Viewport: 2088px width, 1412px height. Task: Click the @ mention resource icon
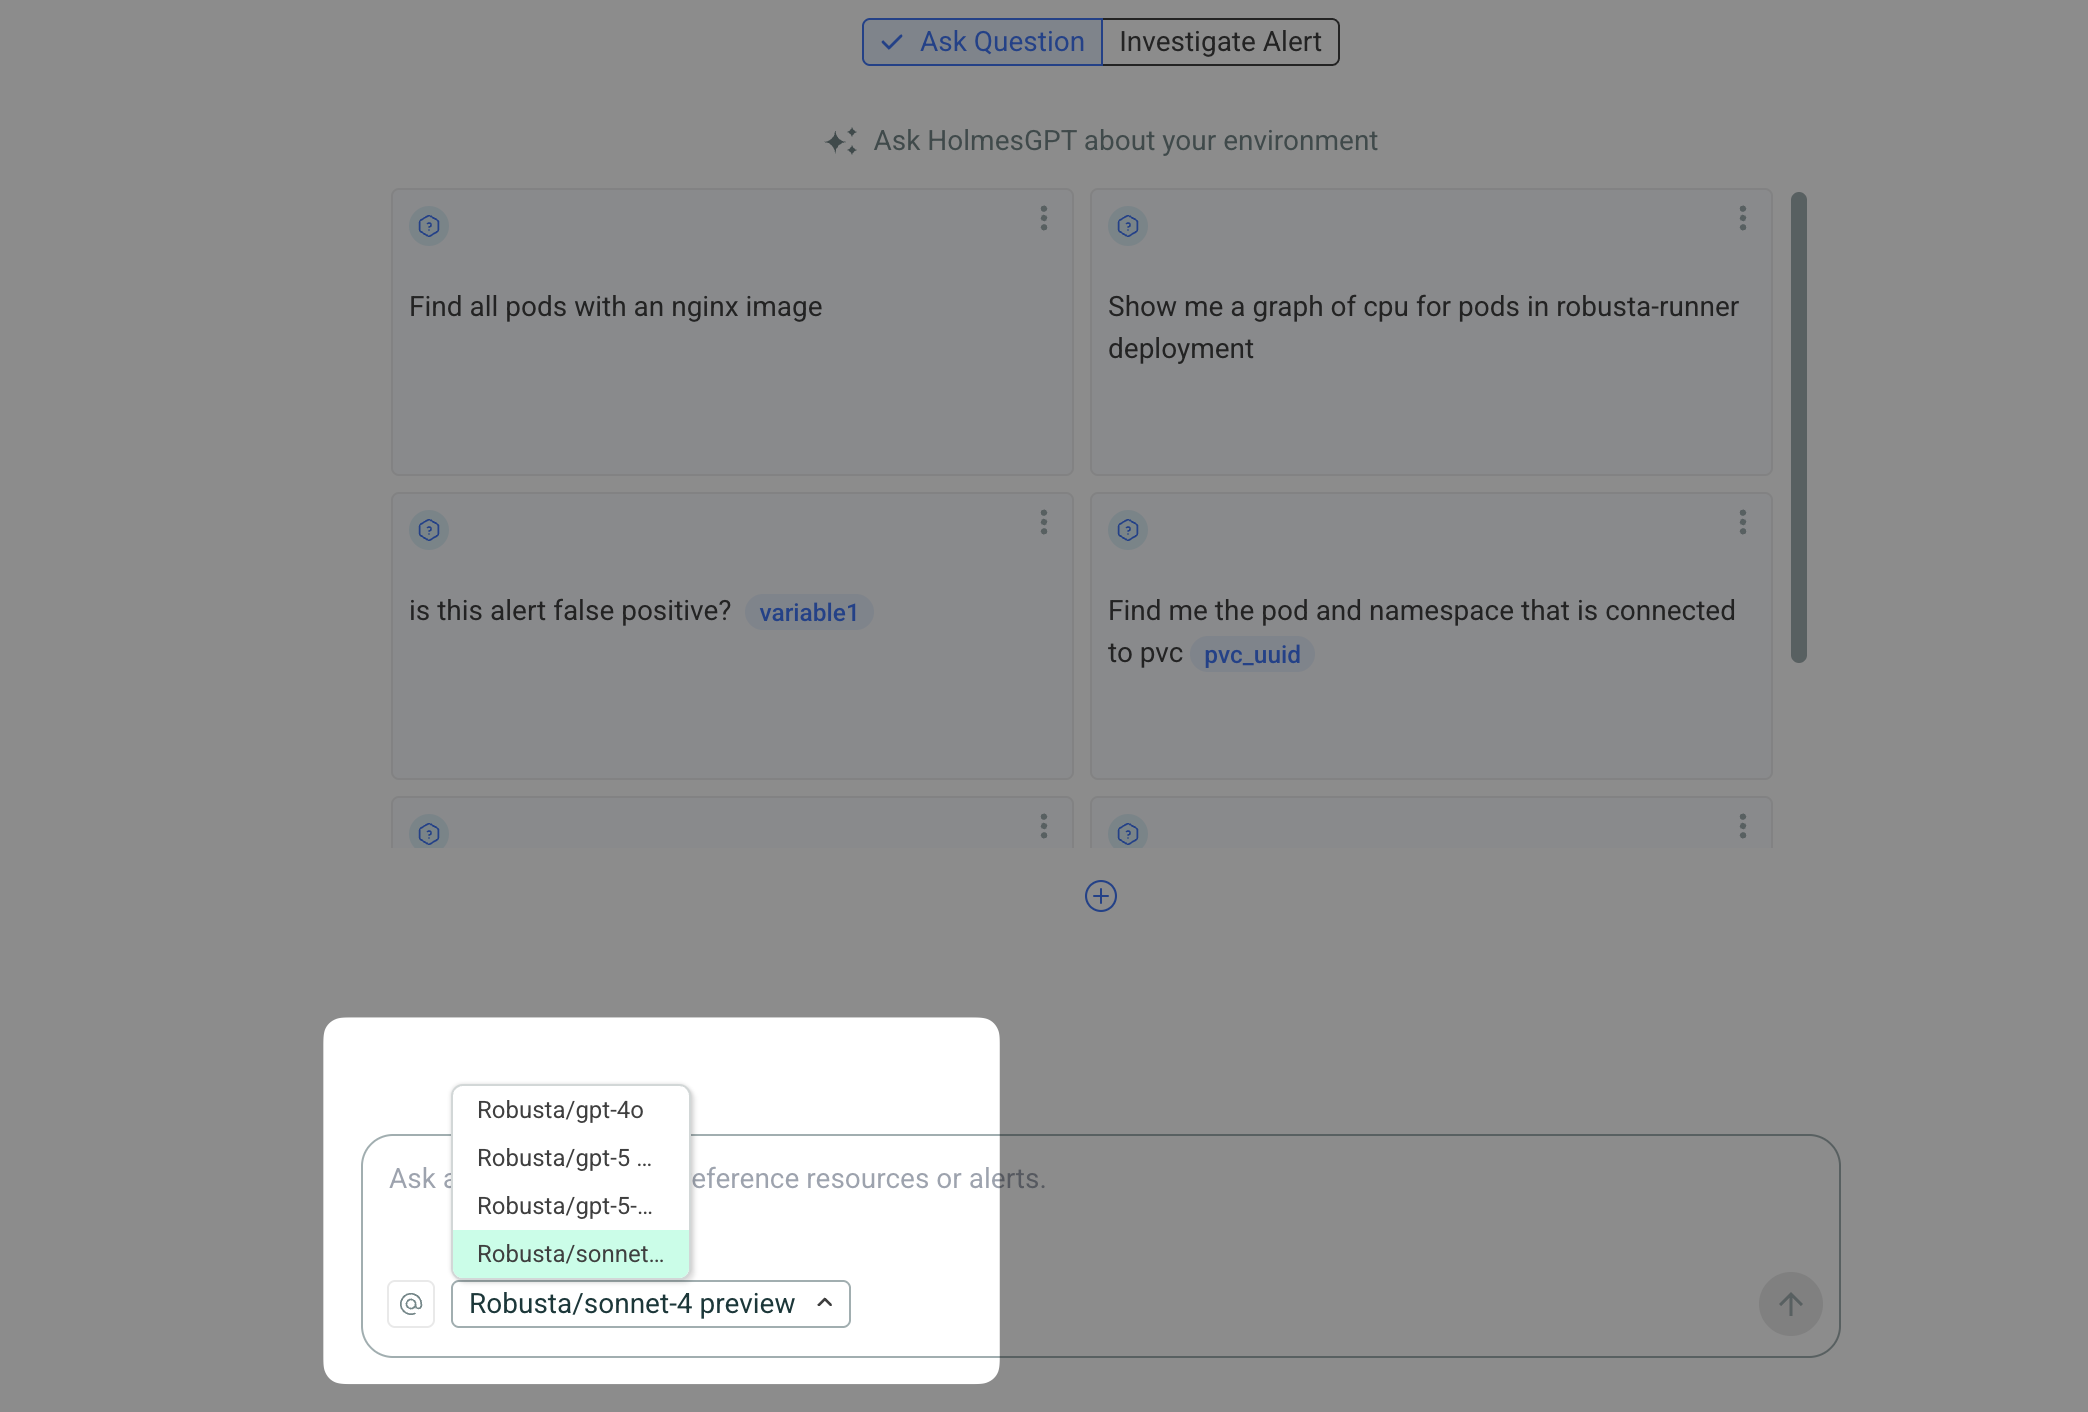[x=411, y=1304]
